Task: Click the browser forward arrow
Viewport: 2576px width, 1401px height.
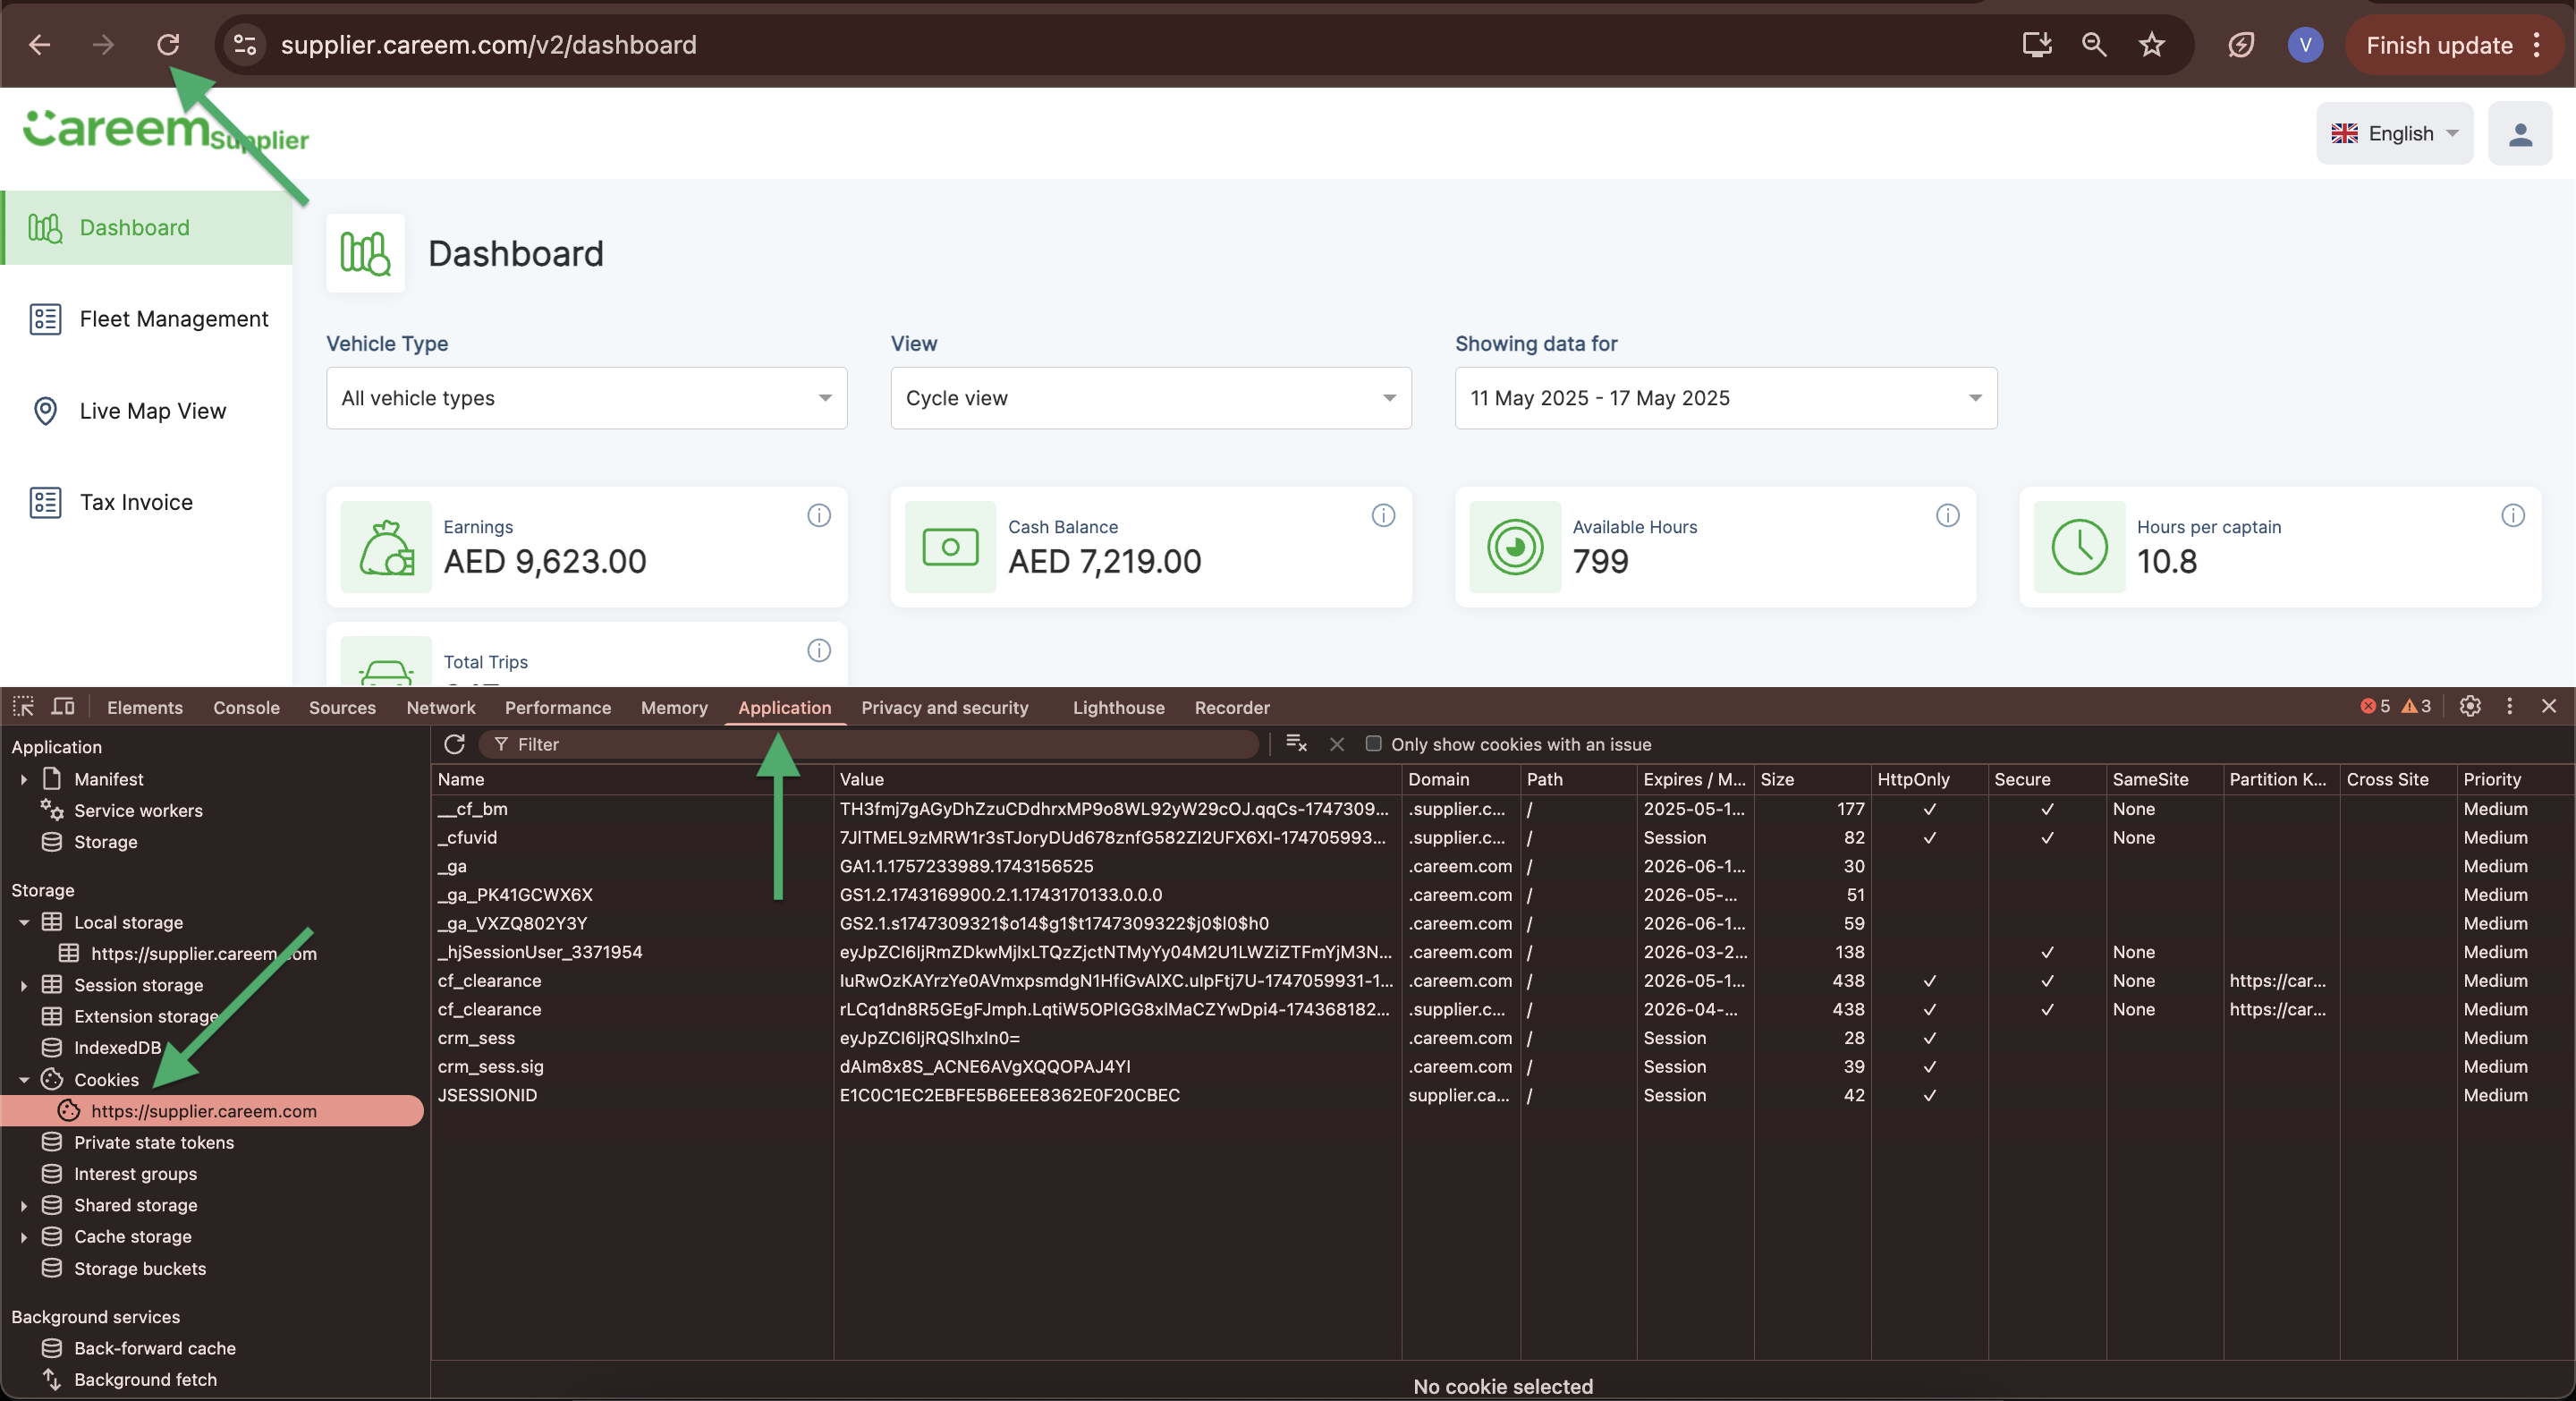Action: (103, 44)
